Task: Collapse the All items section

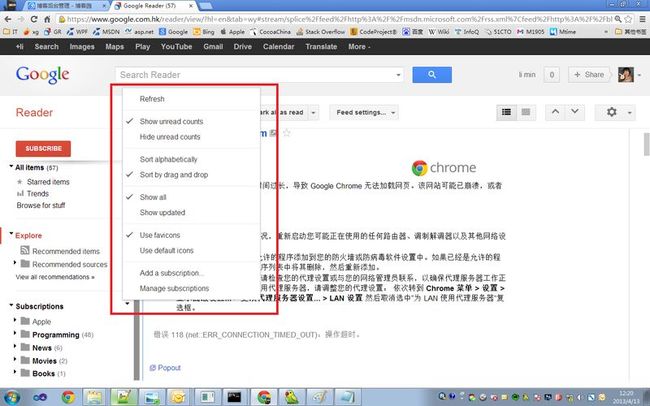Action: tap(11, 167)
